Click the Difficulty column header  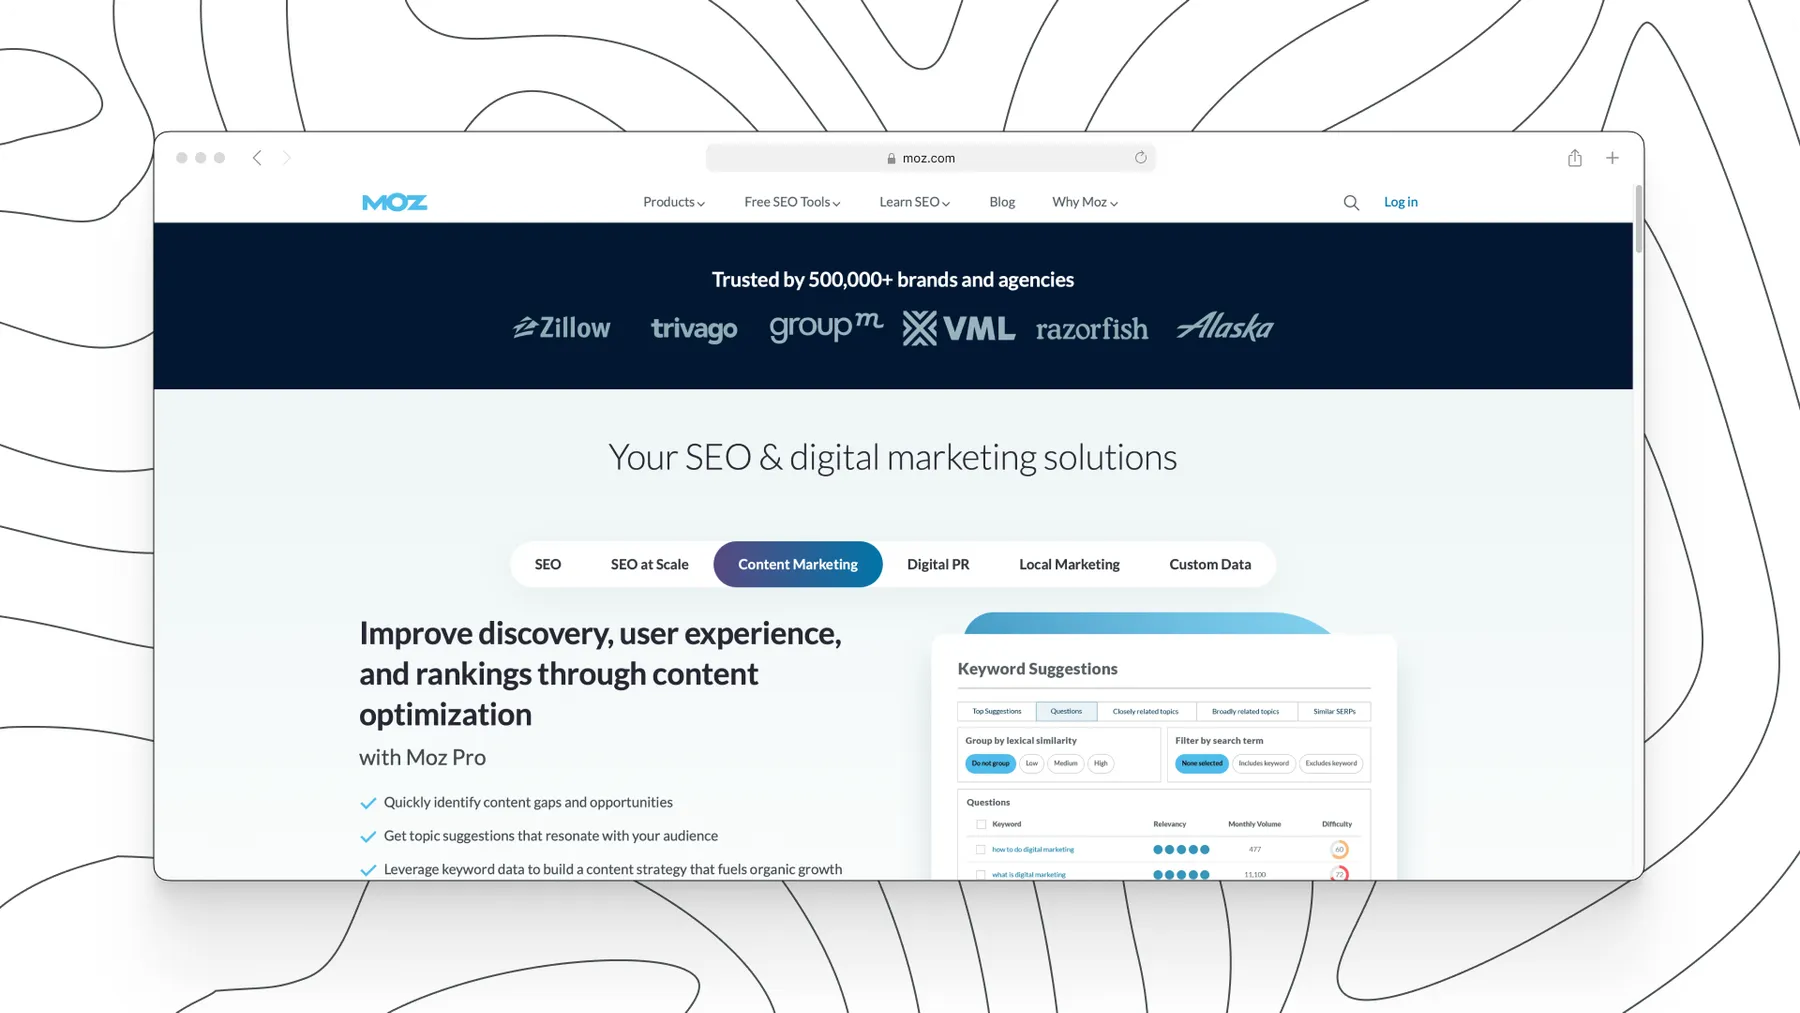click(1337, 824)
